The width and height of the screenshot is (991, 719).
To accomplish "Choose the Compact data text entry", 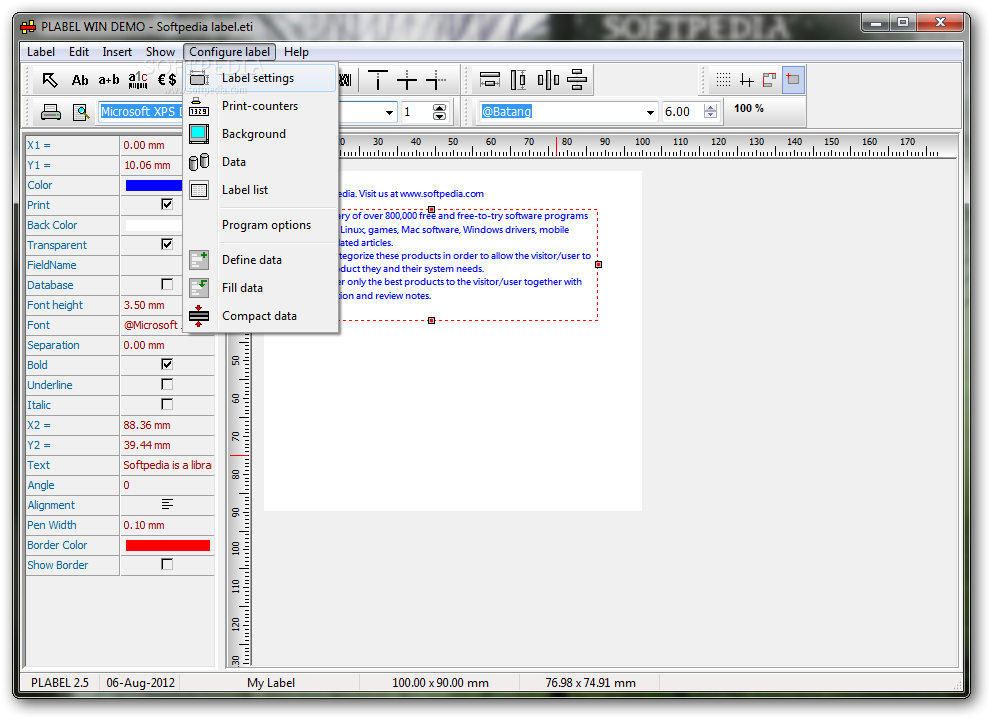I will pyautogui.click(x=259, y=316).
